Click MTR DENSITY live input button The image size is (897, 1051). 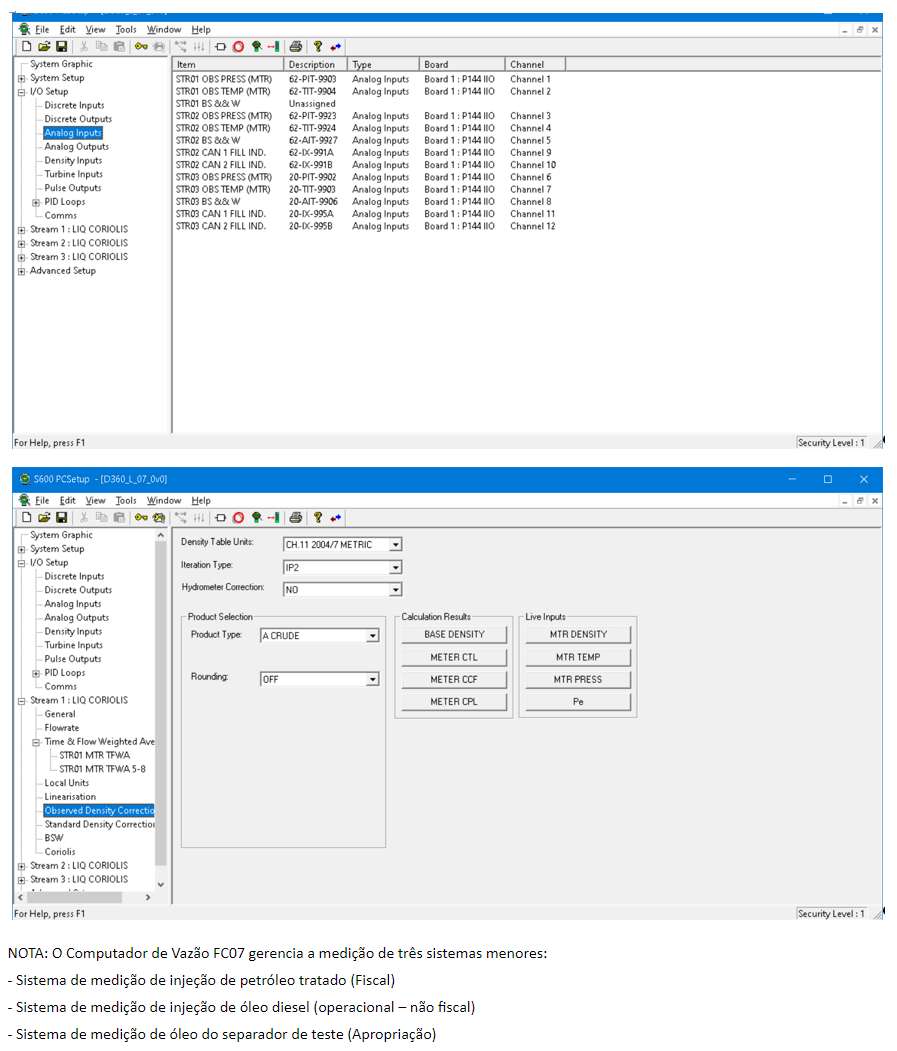pyautogui.click(x=578, y=634)
